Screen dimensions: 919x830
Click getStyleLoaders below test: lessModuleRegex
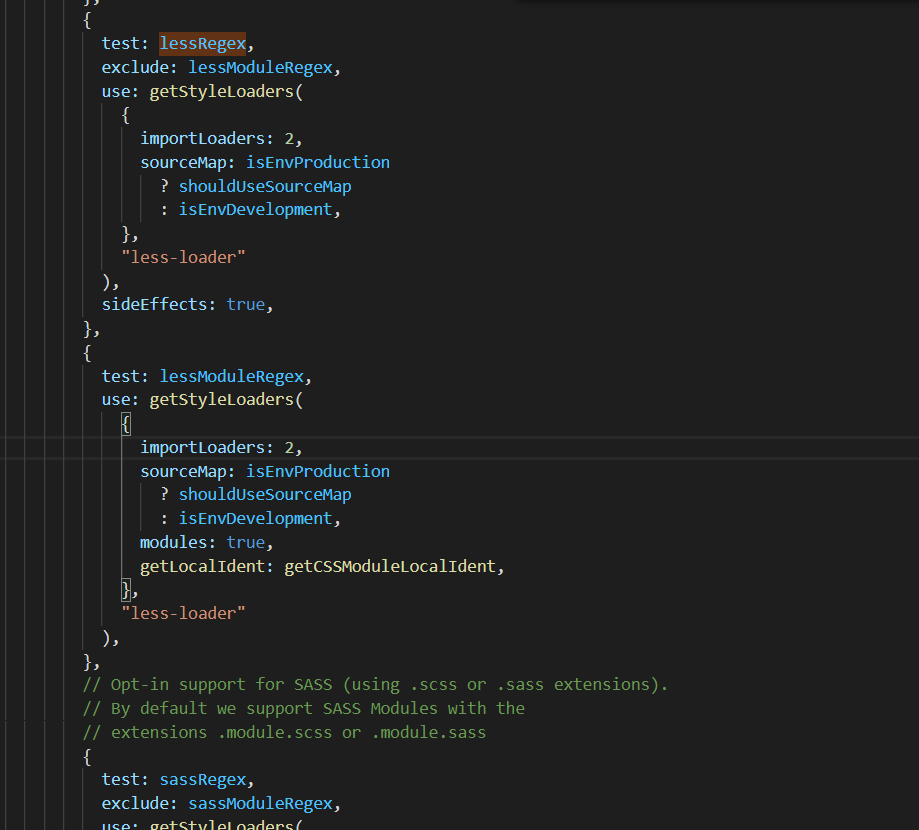(x=222, y=400)
